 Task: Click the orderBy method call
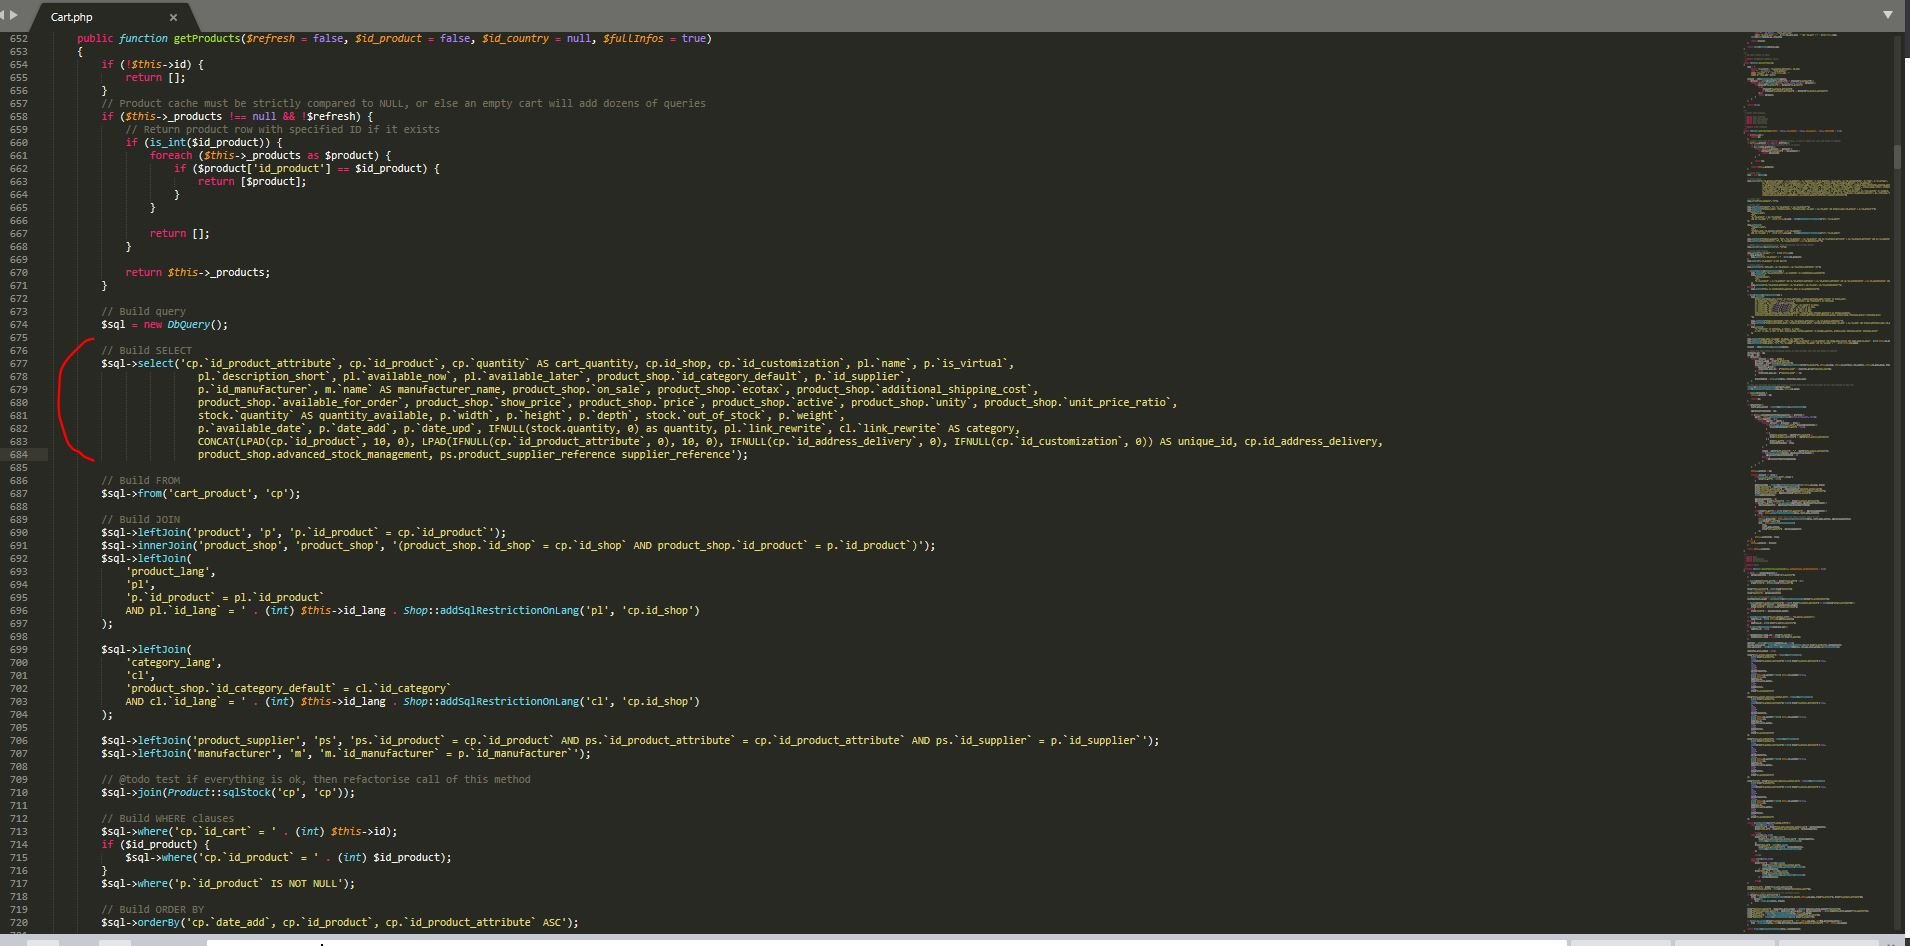click(x=158, y=923)
